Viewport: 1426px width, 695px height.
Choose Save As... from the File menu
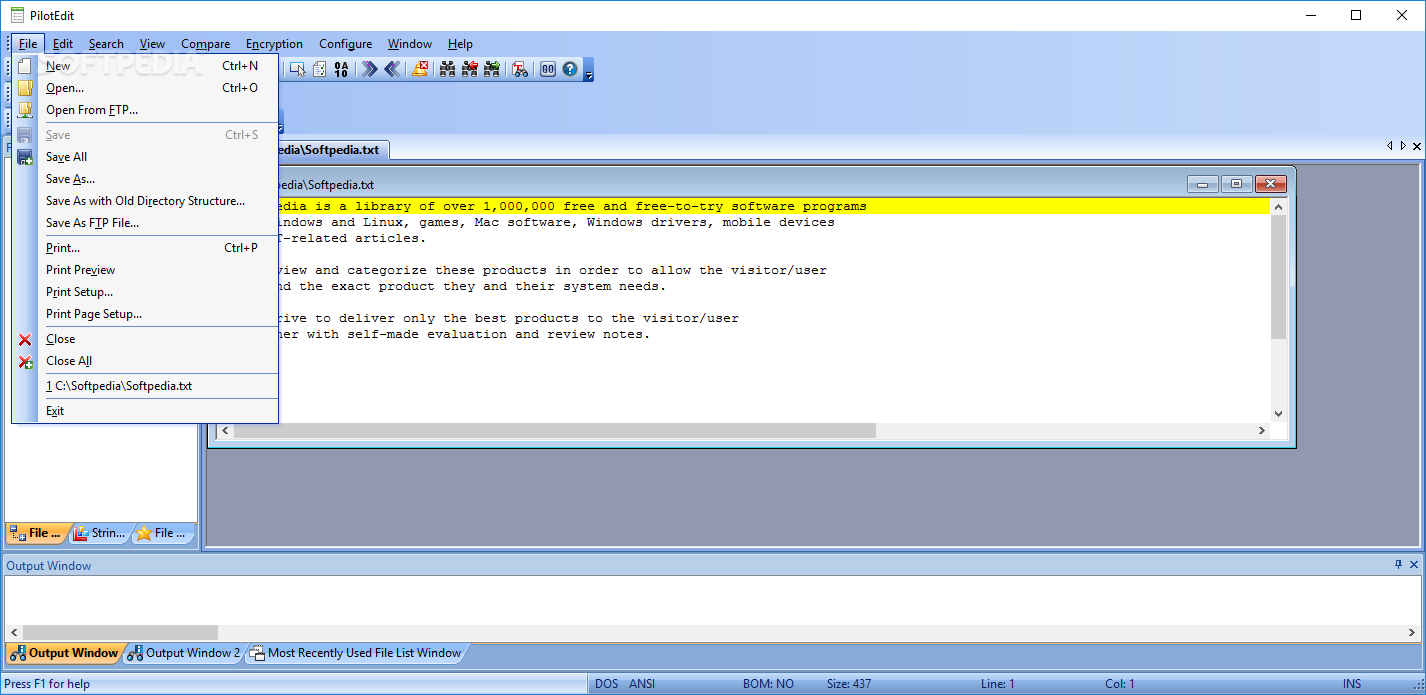tap(145, 179)
